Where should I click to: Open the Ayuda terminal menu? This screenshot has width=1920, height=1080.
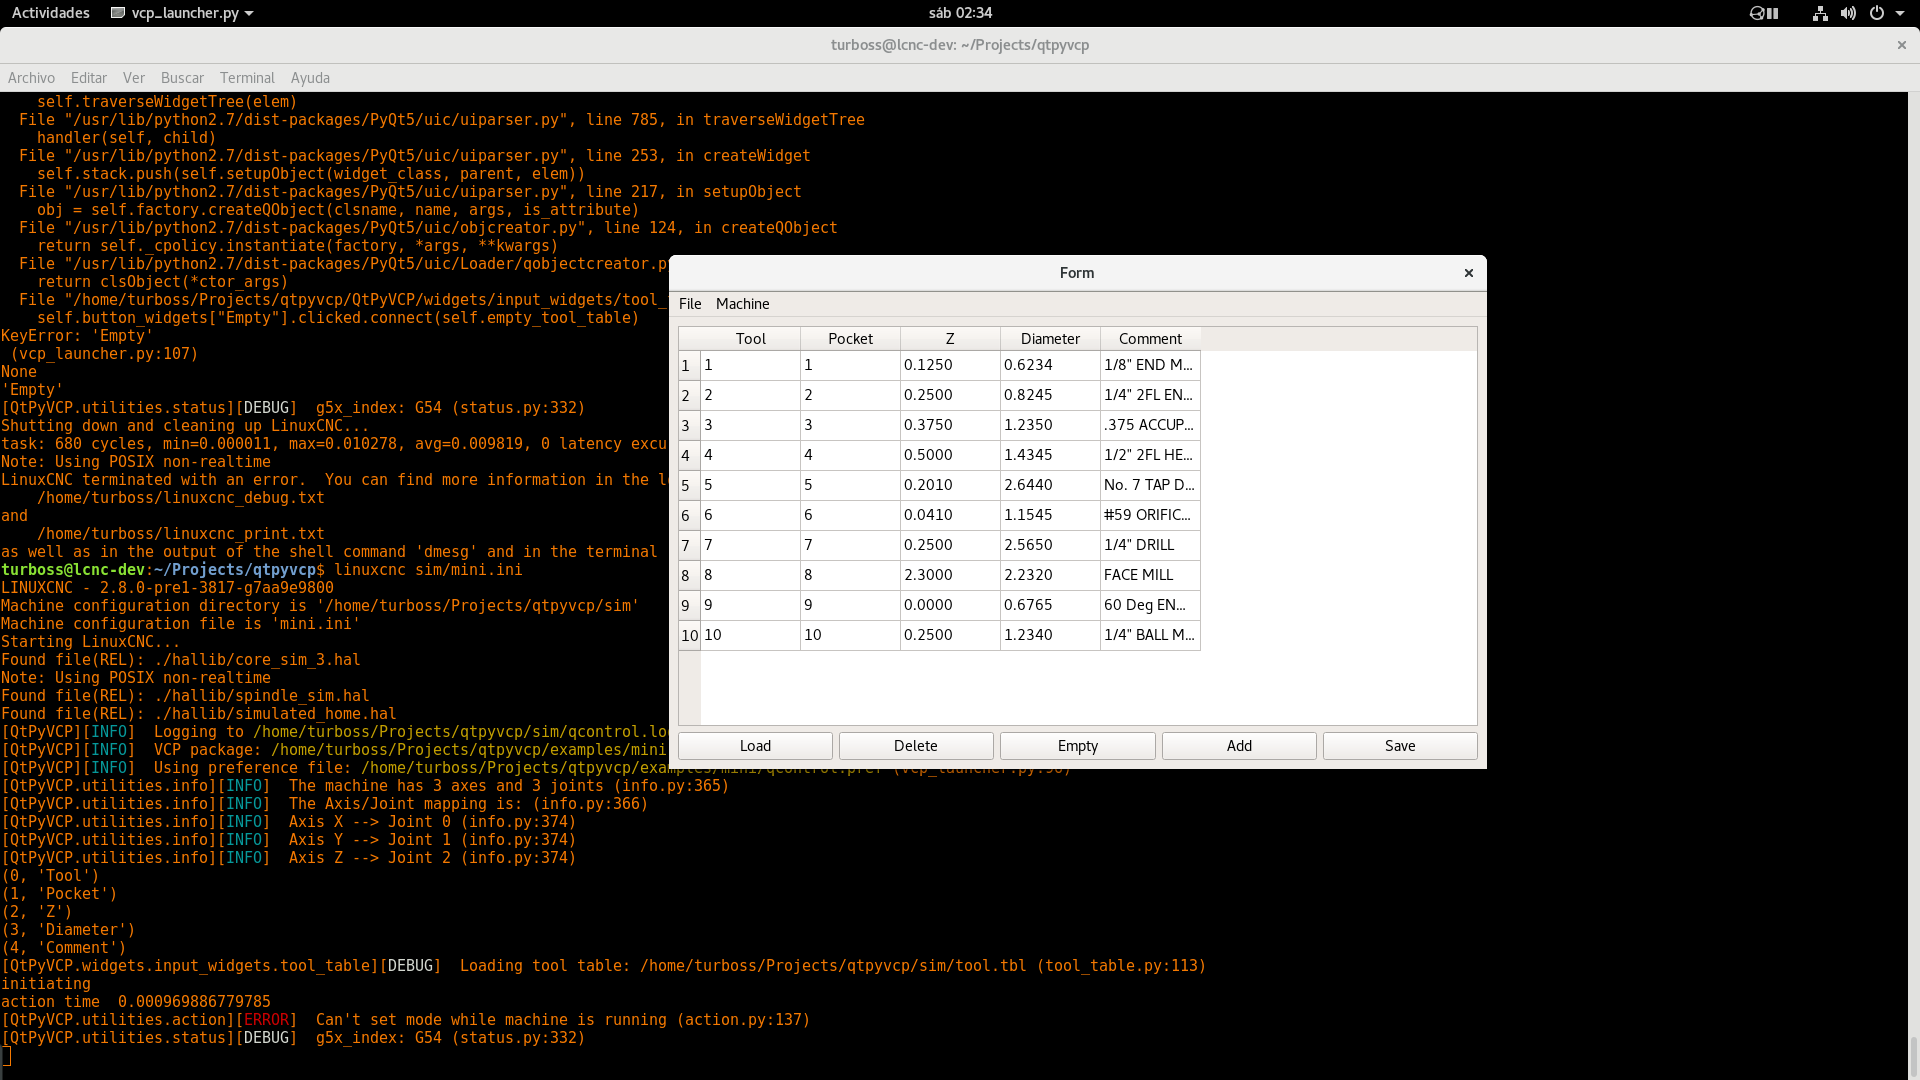click(310, 78)
